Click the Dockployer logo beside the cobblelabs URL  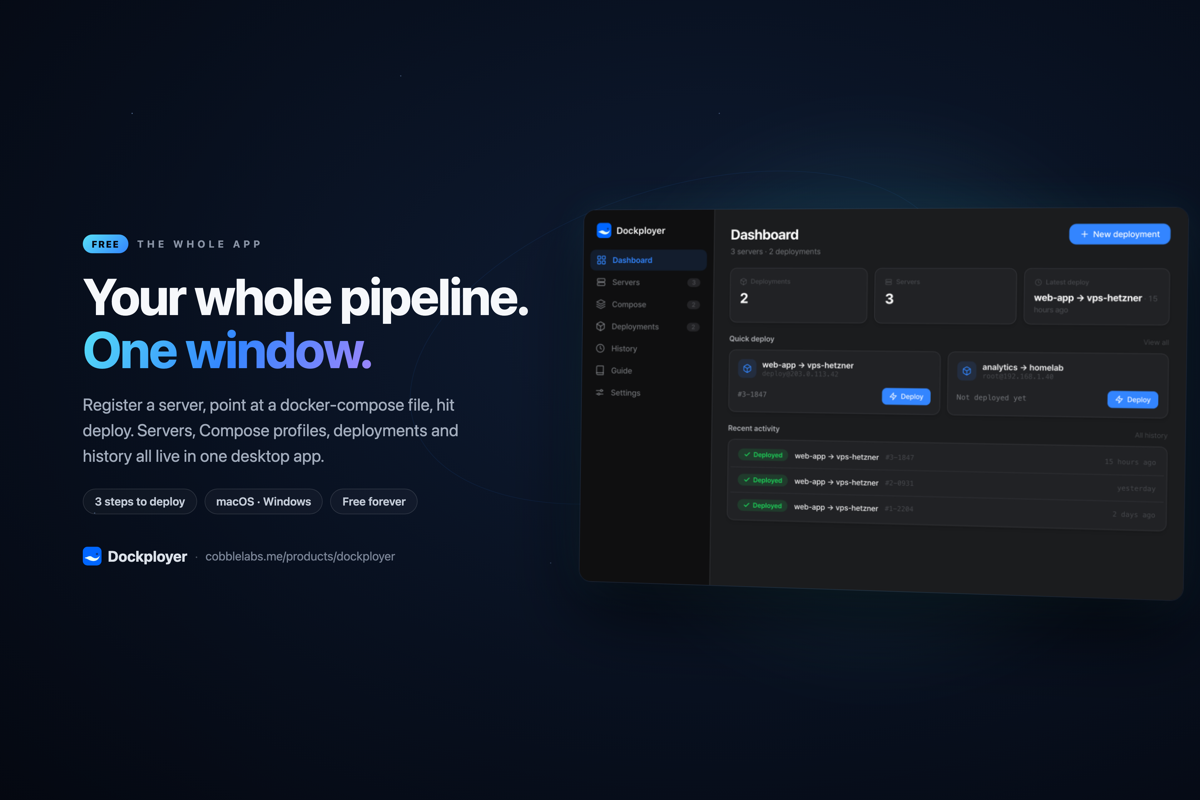92,556
